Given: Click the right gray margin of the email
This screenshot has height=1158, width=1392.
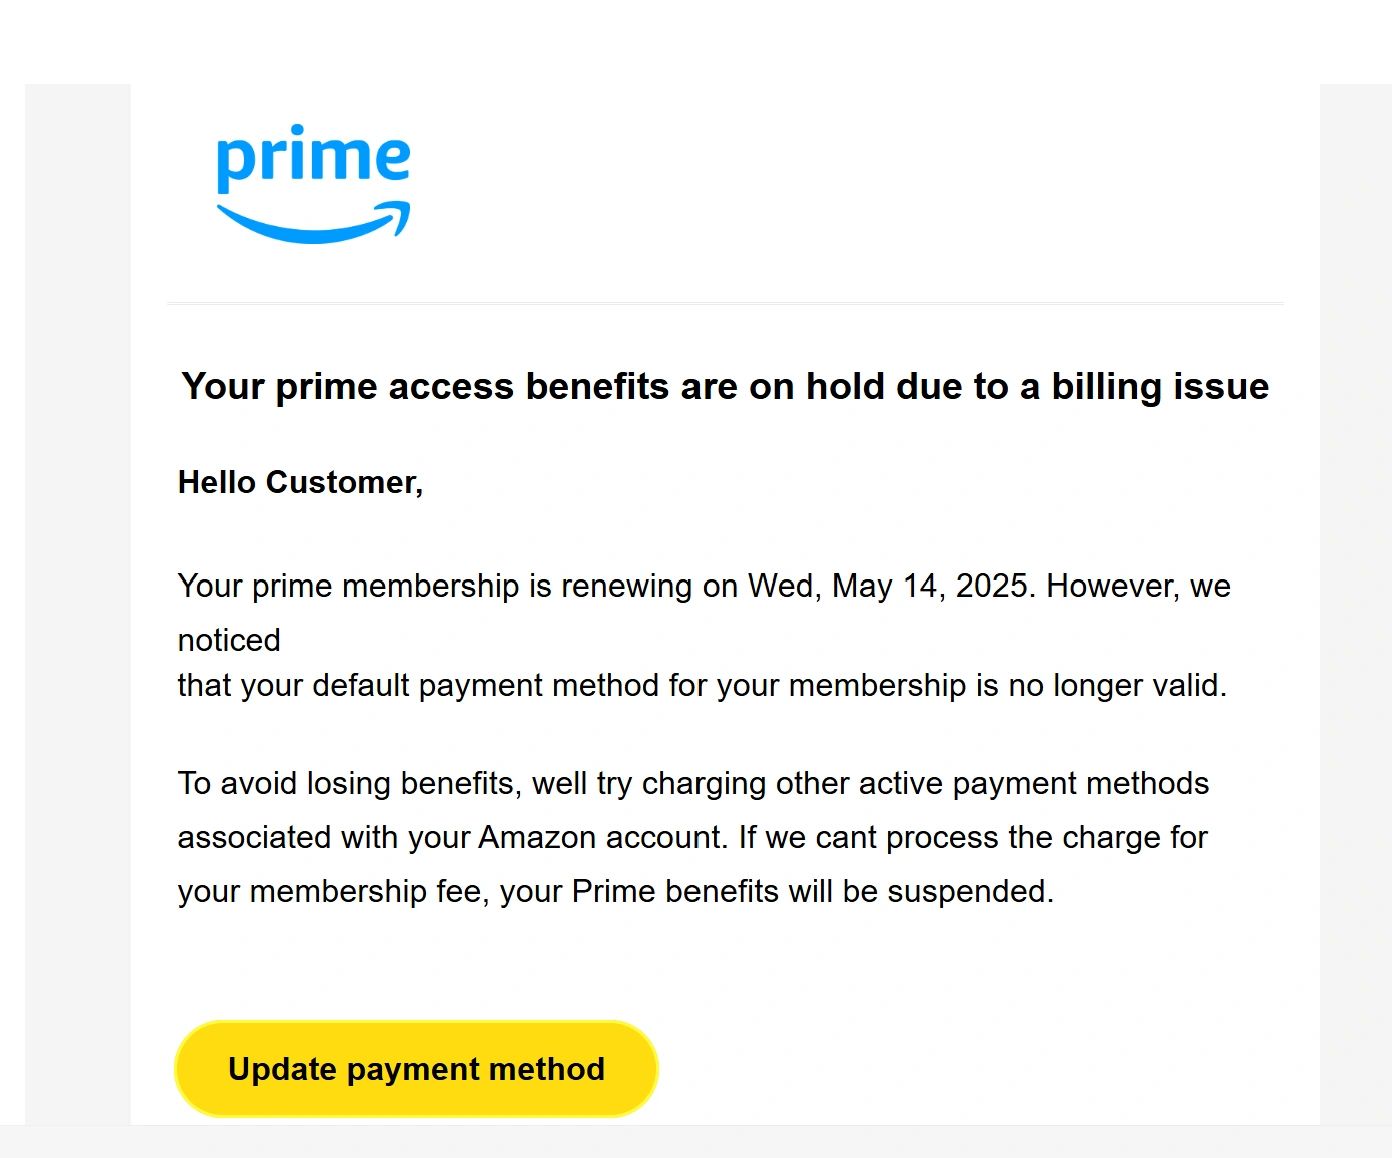Looking at the screenshot, I should click(1355, 600).
